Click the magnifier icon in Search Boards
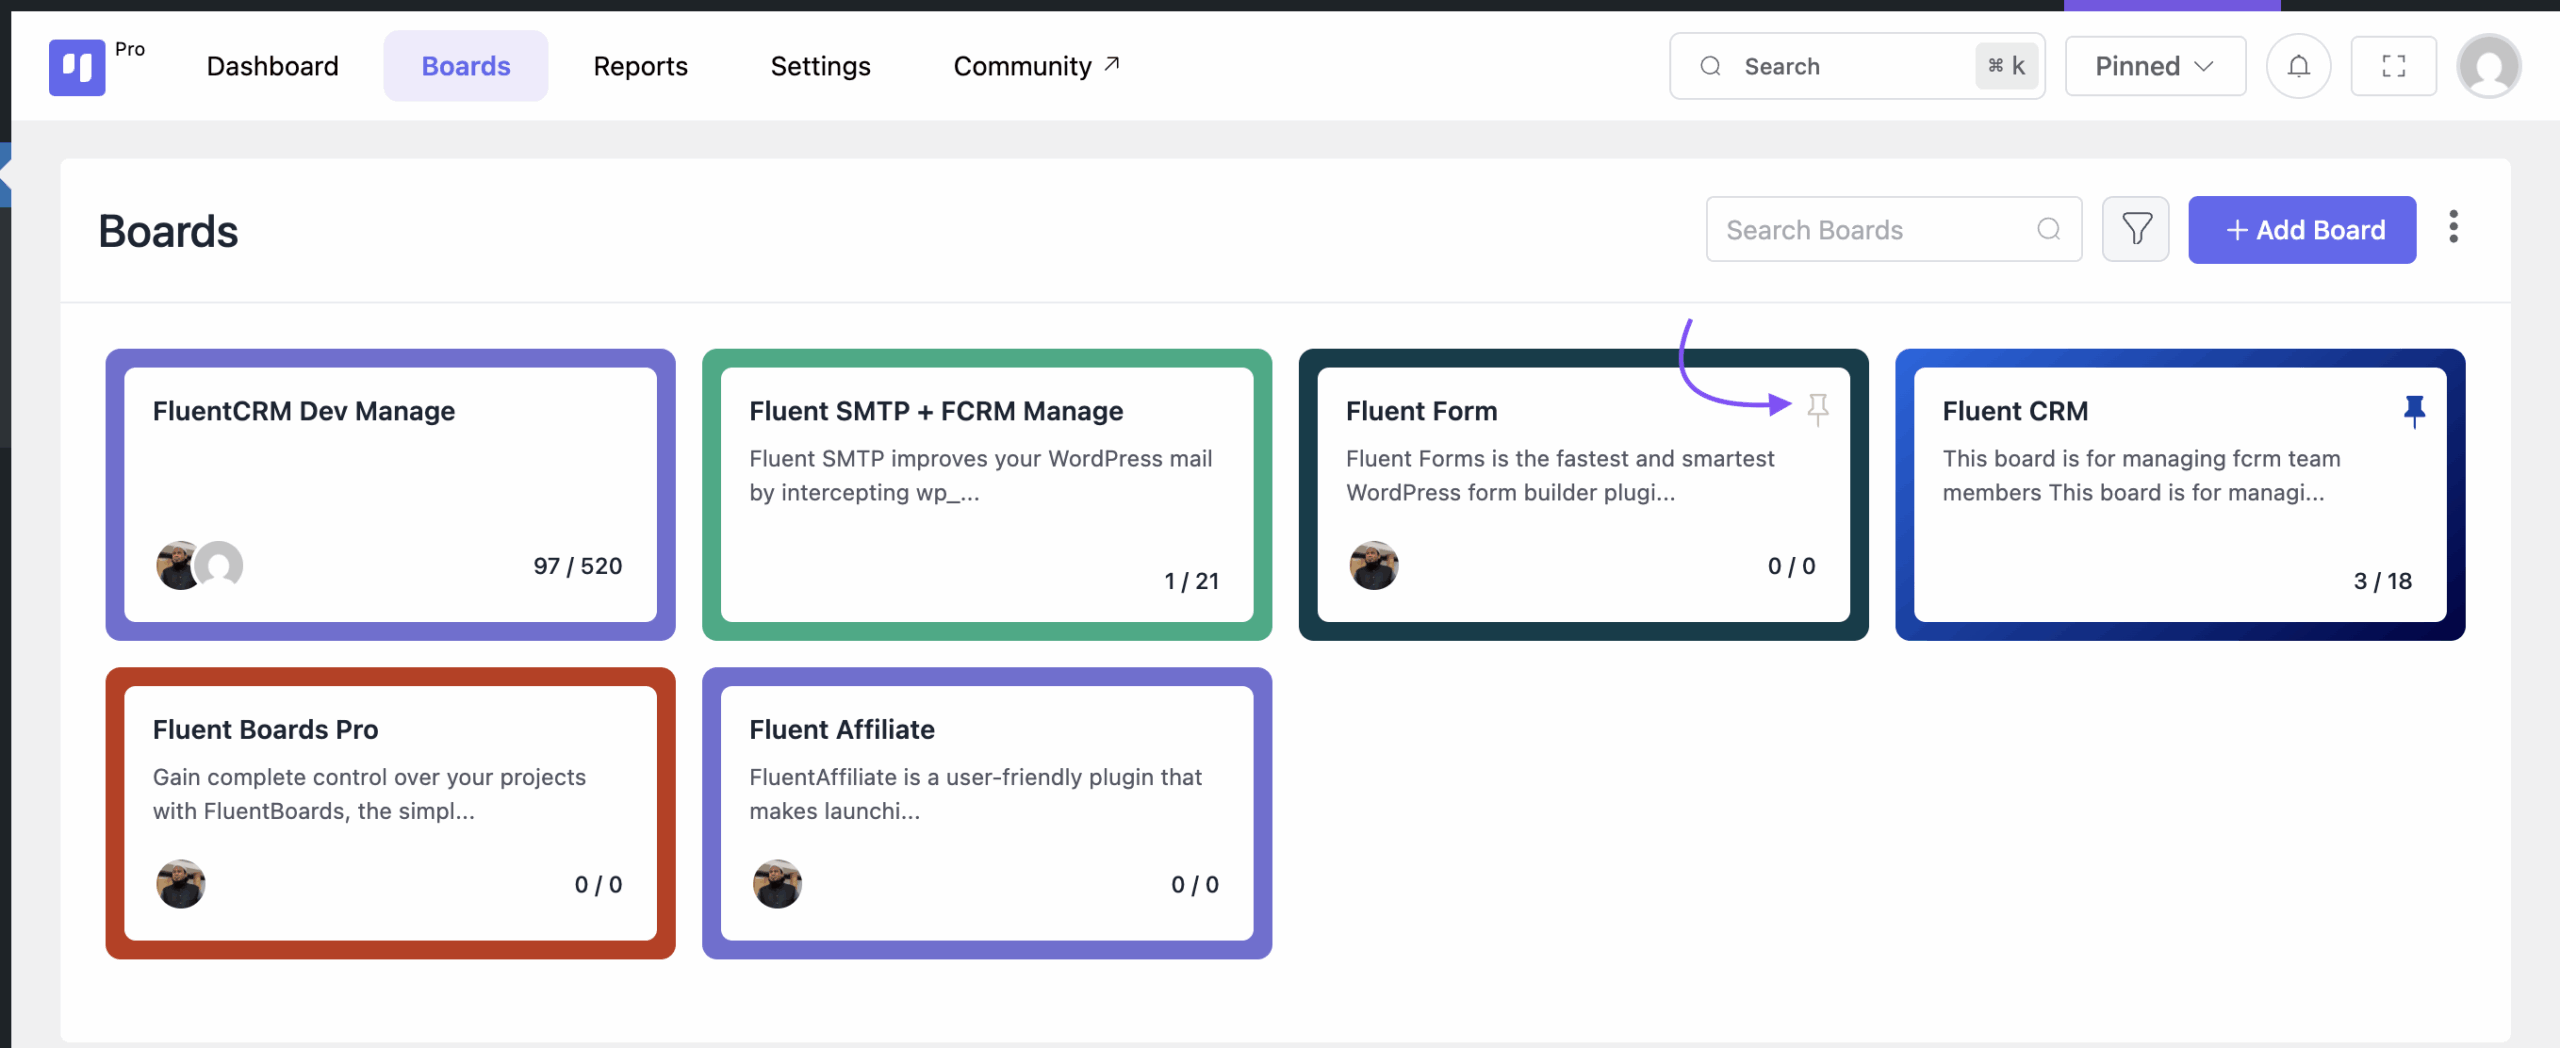This screenshot has width=2560, height=1048. (2048, 229)
